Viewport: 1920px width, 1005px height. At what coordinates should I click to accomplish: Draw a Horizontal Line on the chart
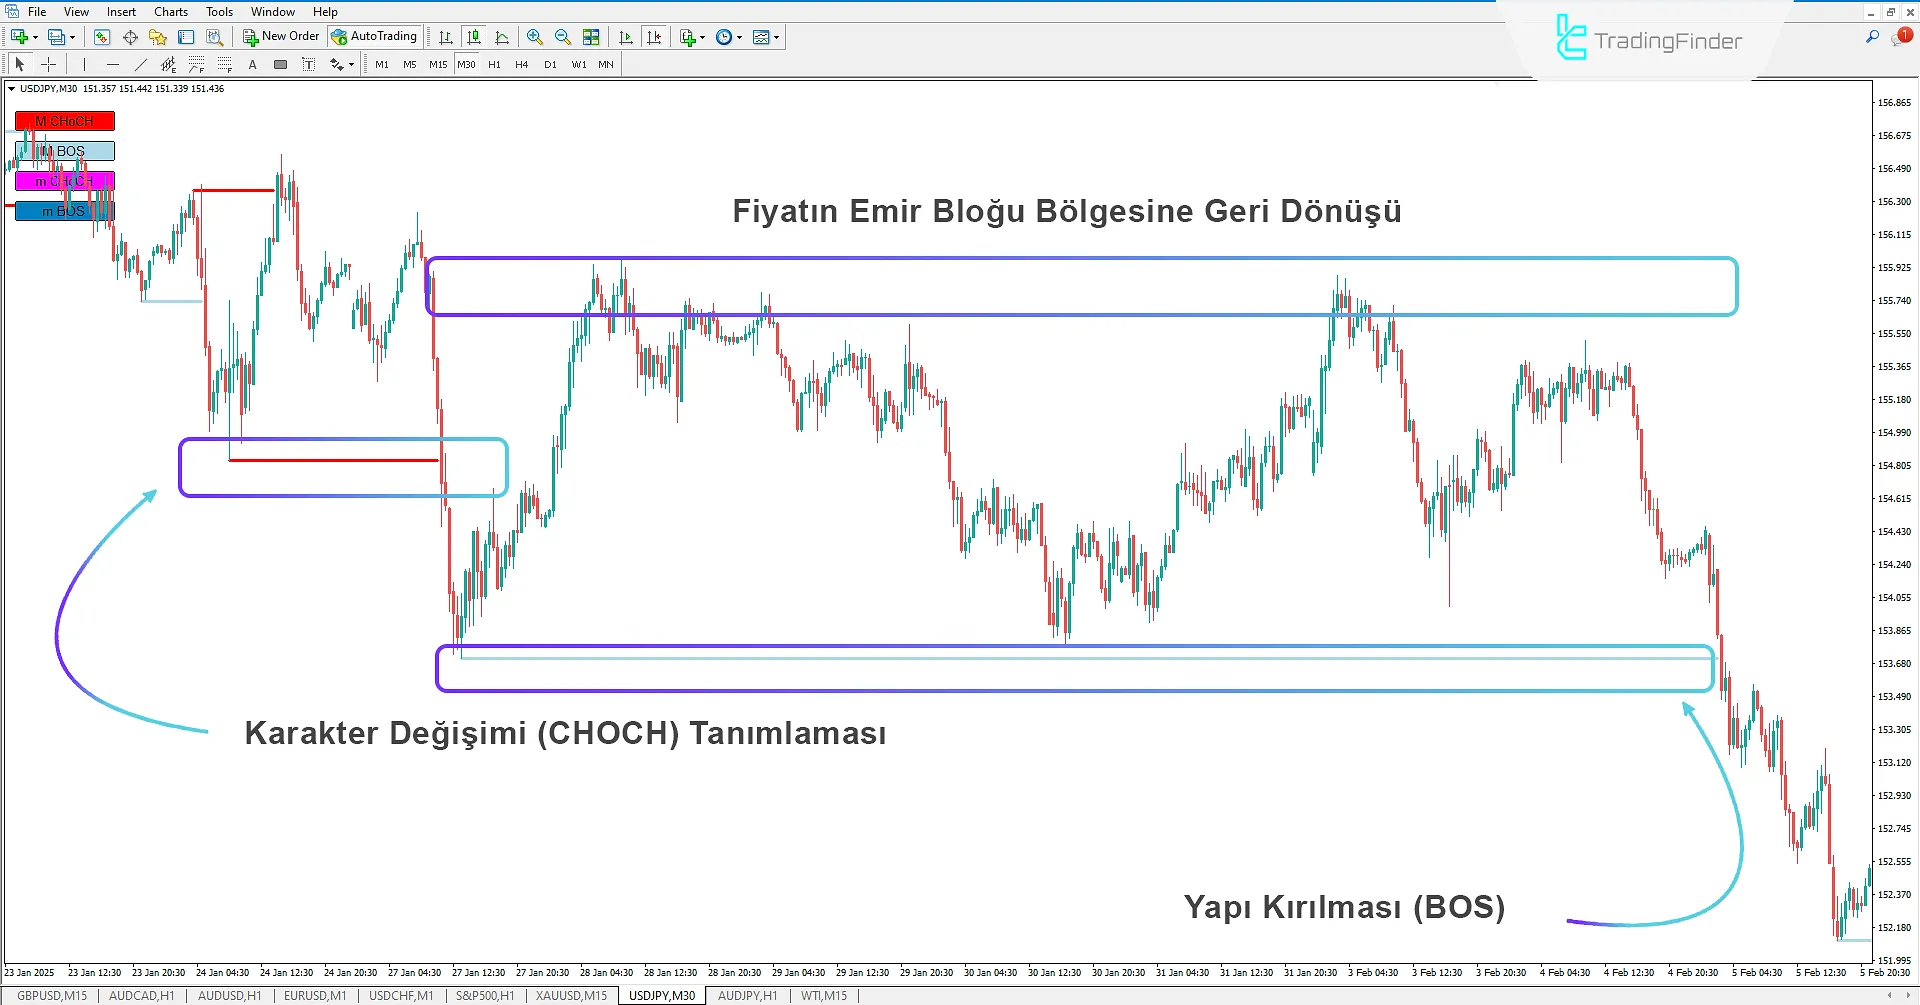tap(113, 64)
